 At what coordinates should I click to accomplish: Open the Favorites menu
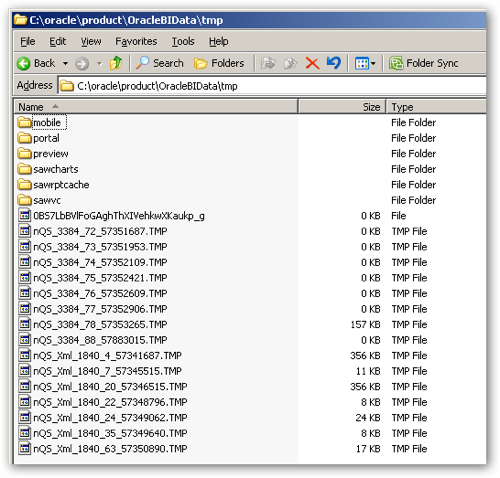point(136,41)
